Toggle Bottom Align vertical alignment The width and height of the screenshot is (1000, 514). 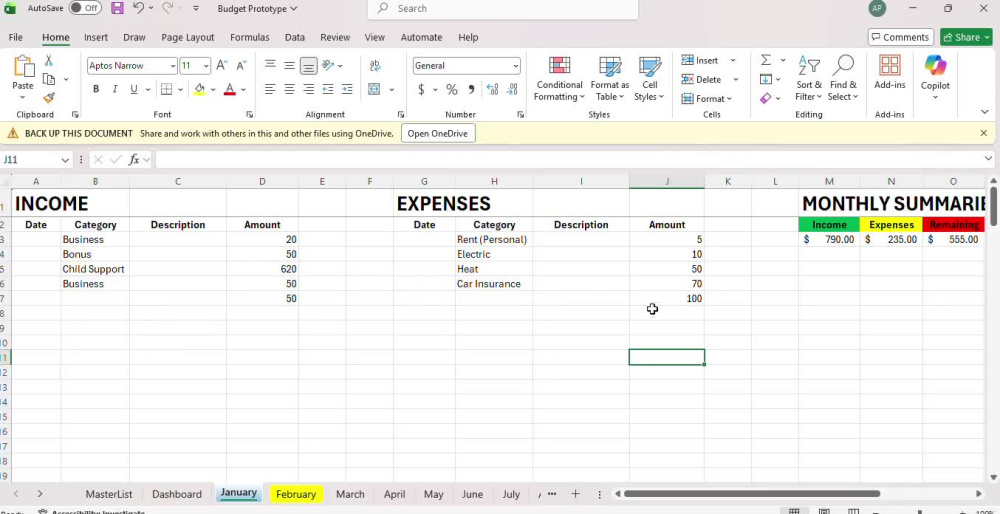pyautogui.click(x=308, y=65)
